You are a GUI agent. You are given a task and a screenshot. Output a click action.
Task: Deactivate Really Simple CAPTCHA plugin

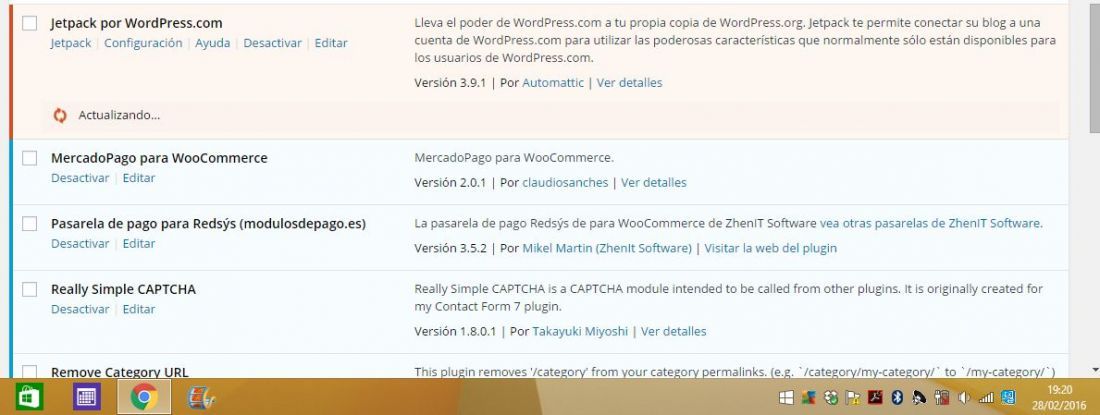pos(80,309)
